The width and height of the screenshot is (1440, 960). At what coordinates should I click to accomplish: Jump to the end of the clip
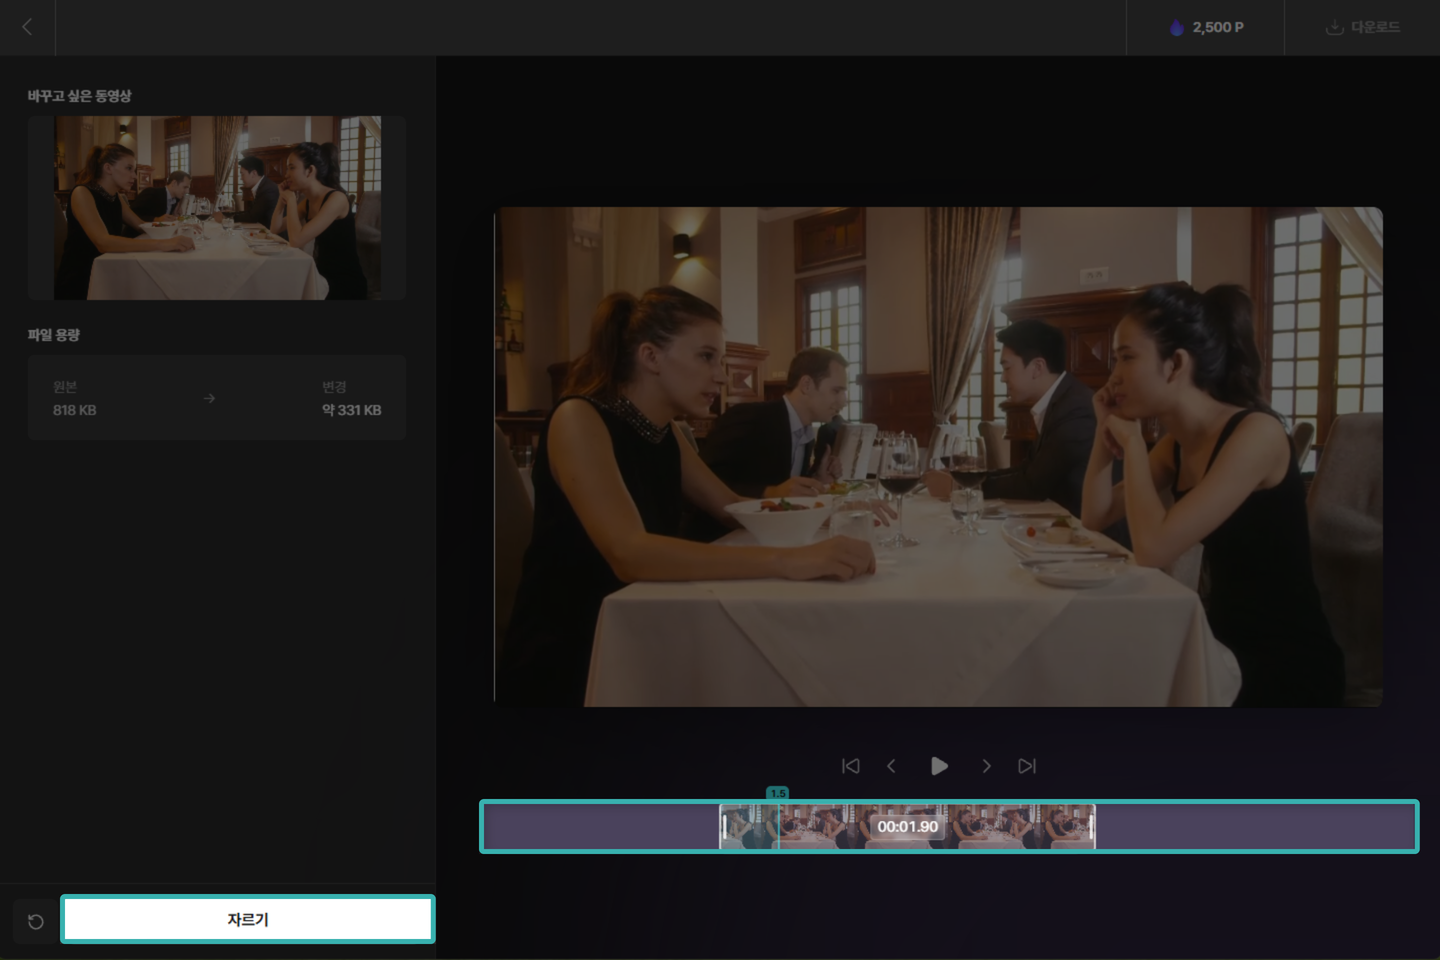click(x=1027, y=766)
